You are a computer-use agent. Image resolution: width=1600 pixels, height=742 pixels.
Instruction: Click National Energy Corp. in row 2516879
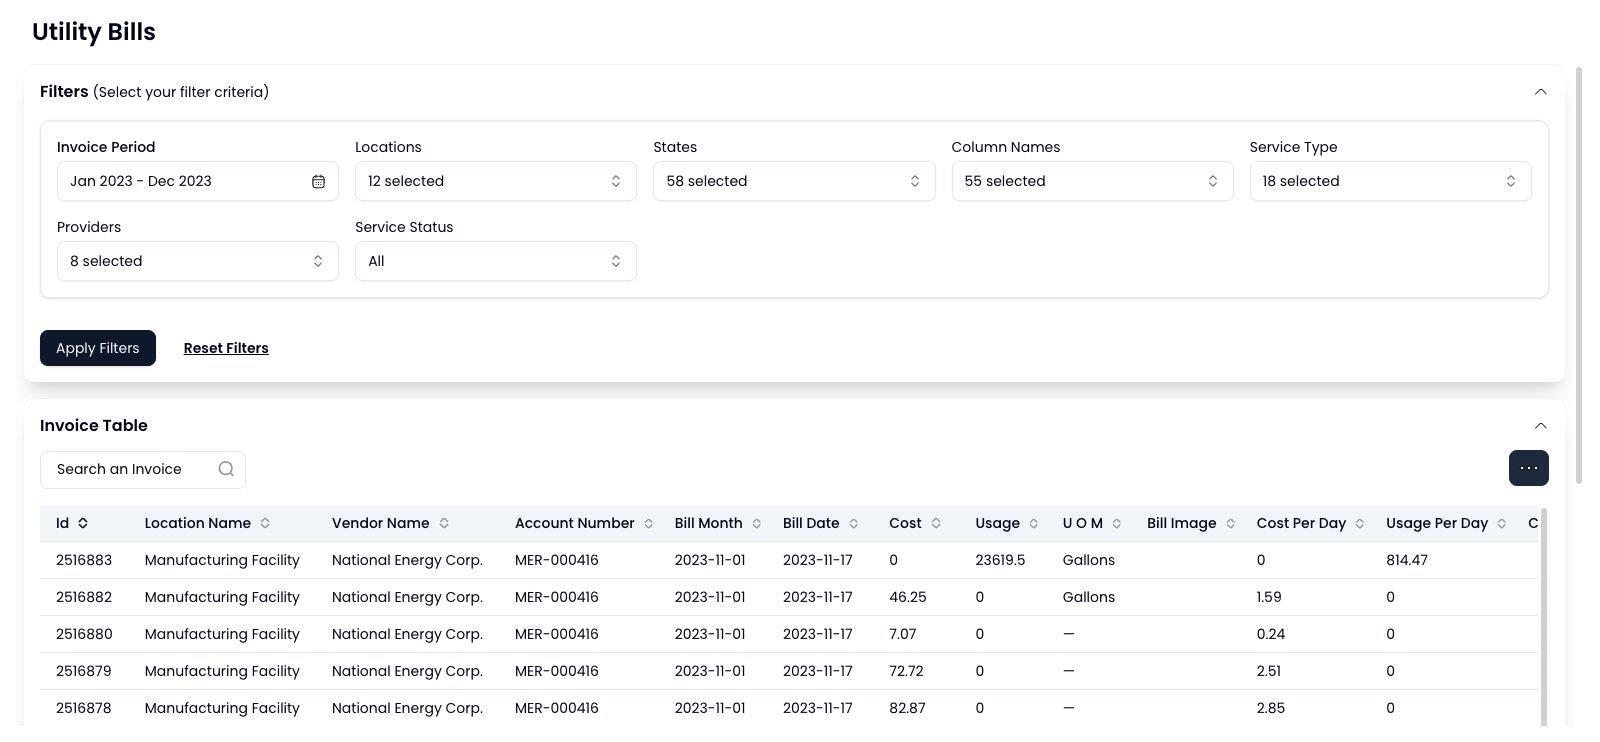click(407, 671)
